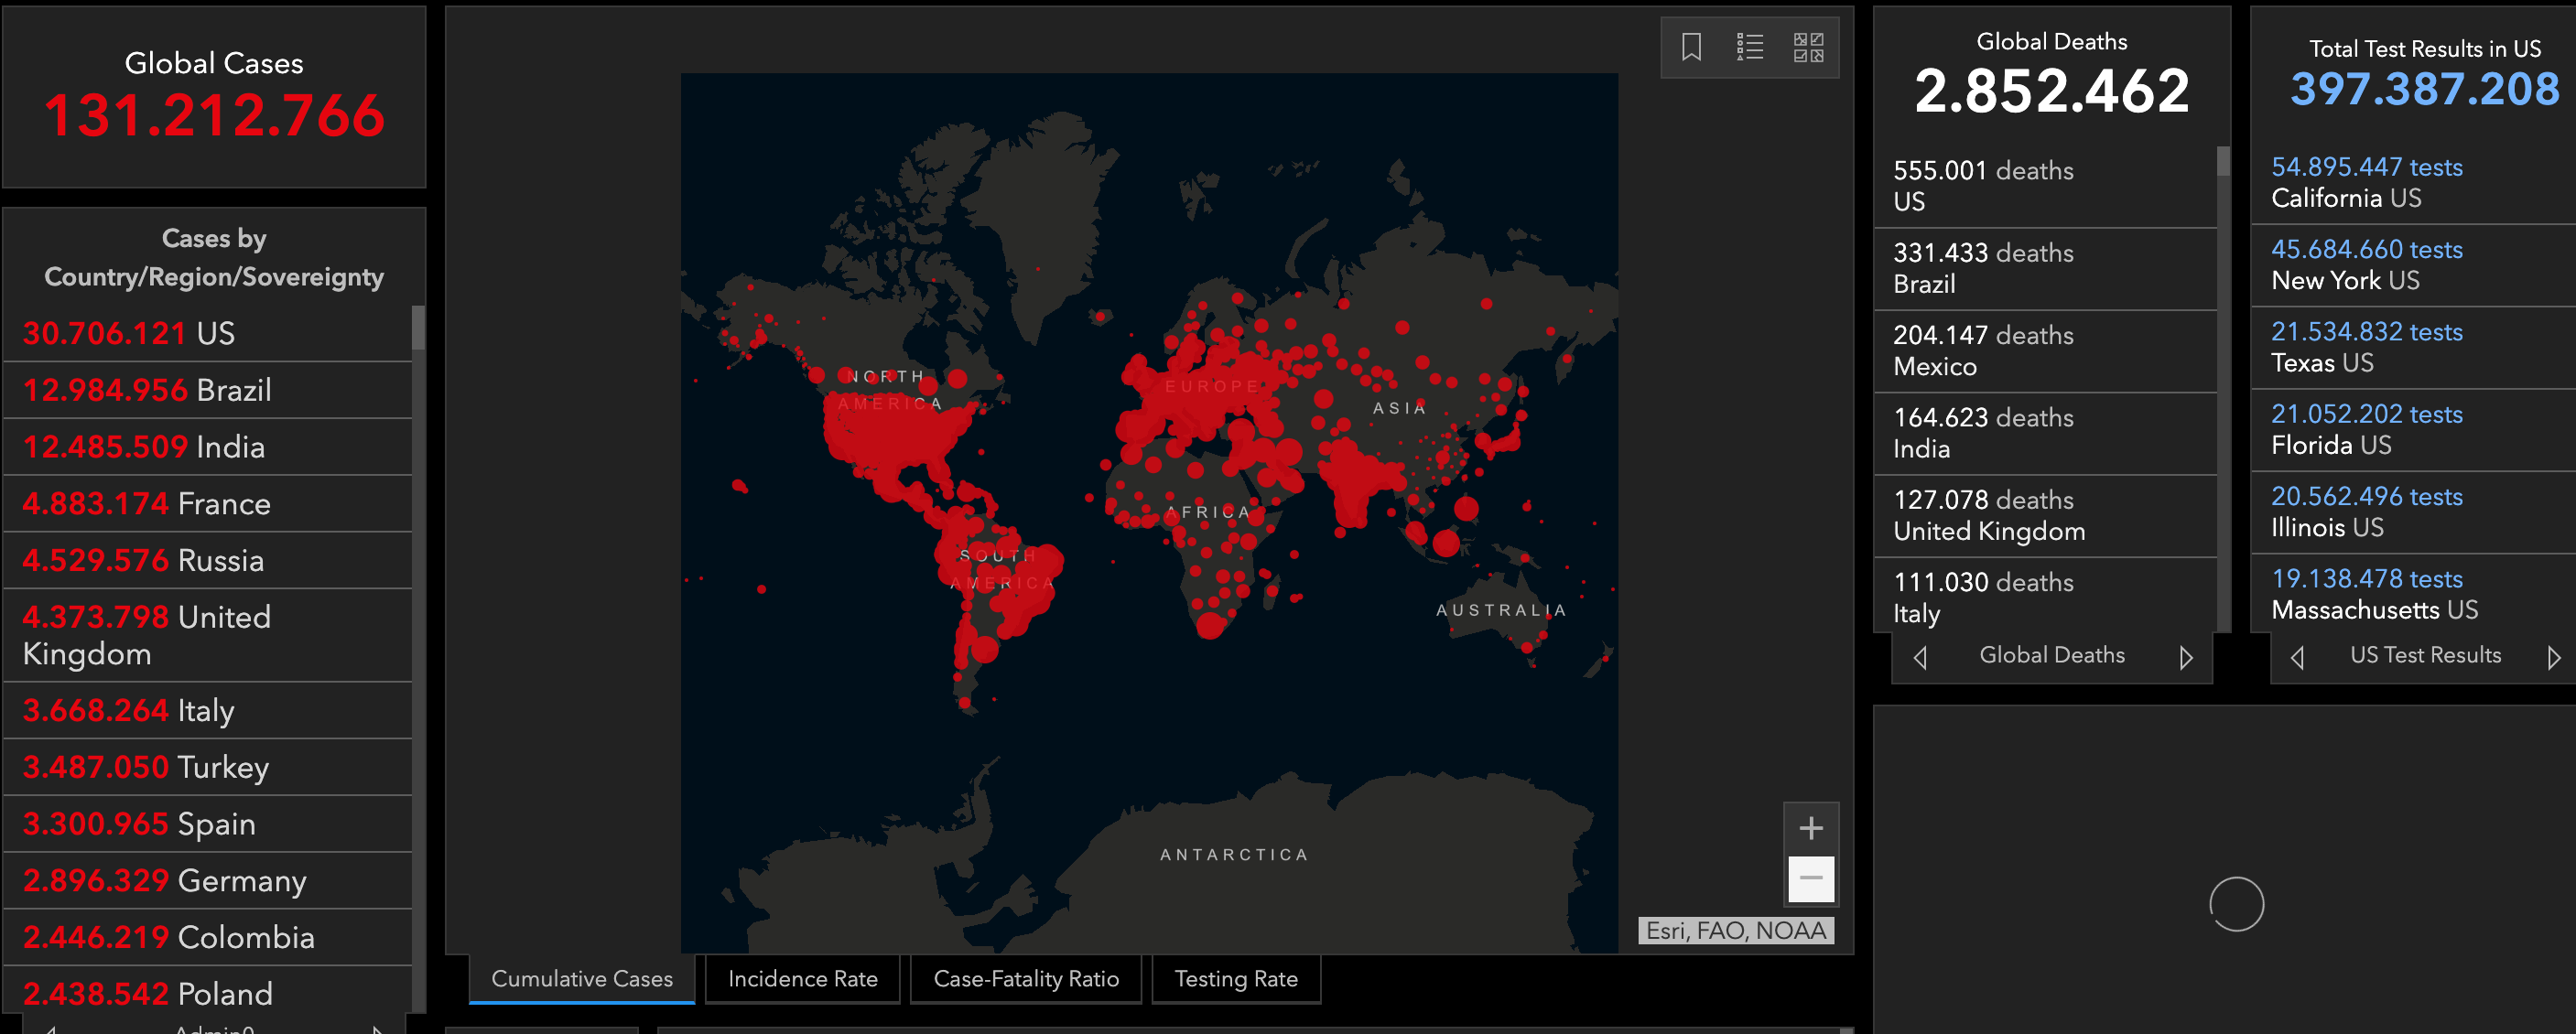
Task: Open the basemap gallery grid icon
Action: pyautogui.click(x=1807, y=47)
